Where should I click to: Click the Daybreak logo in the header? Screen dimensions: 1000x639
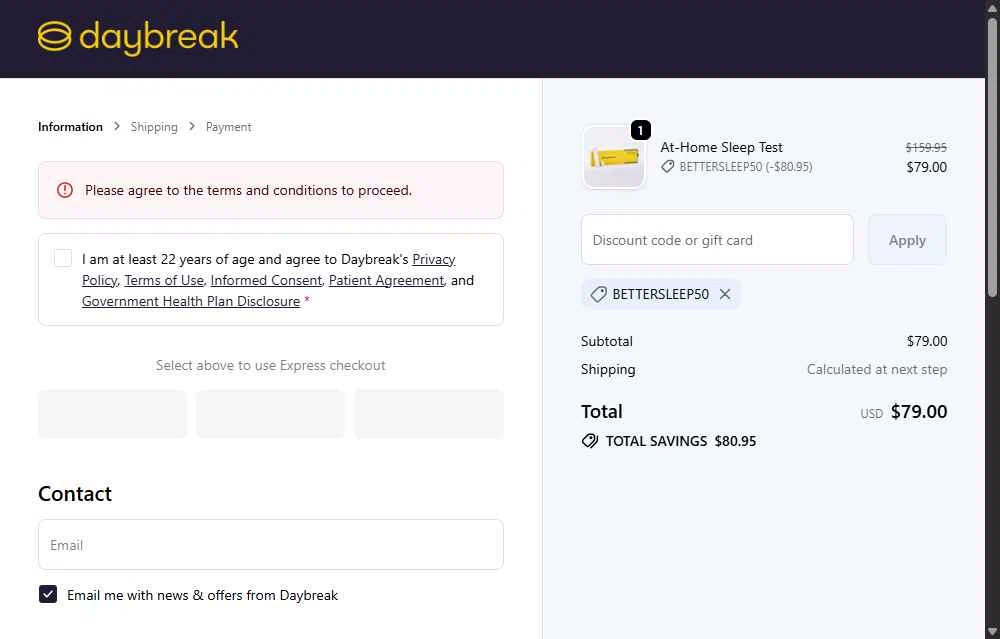138,38
